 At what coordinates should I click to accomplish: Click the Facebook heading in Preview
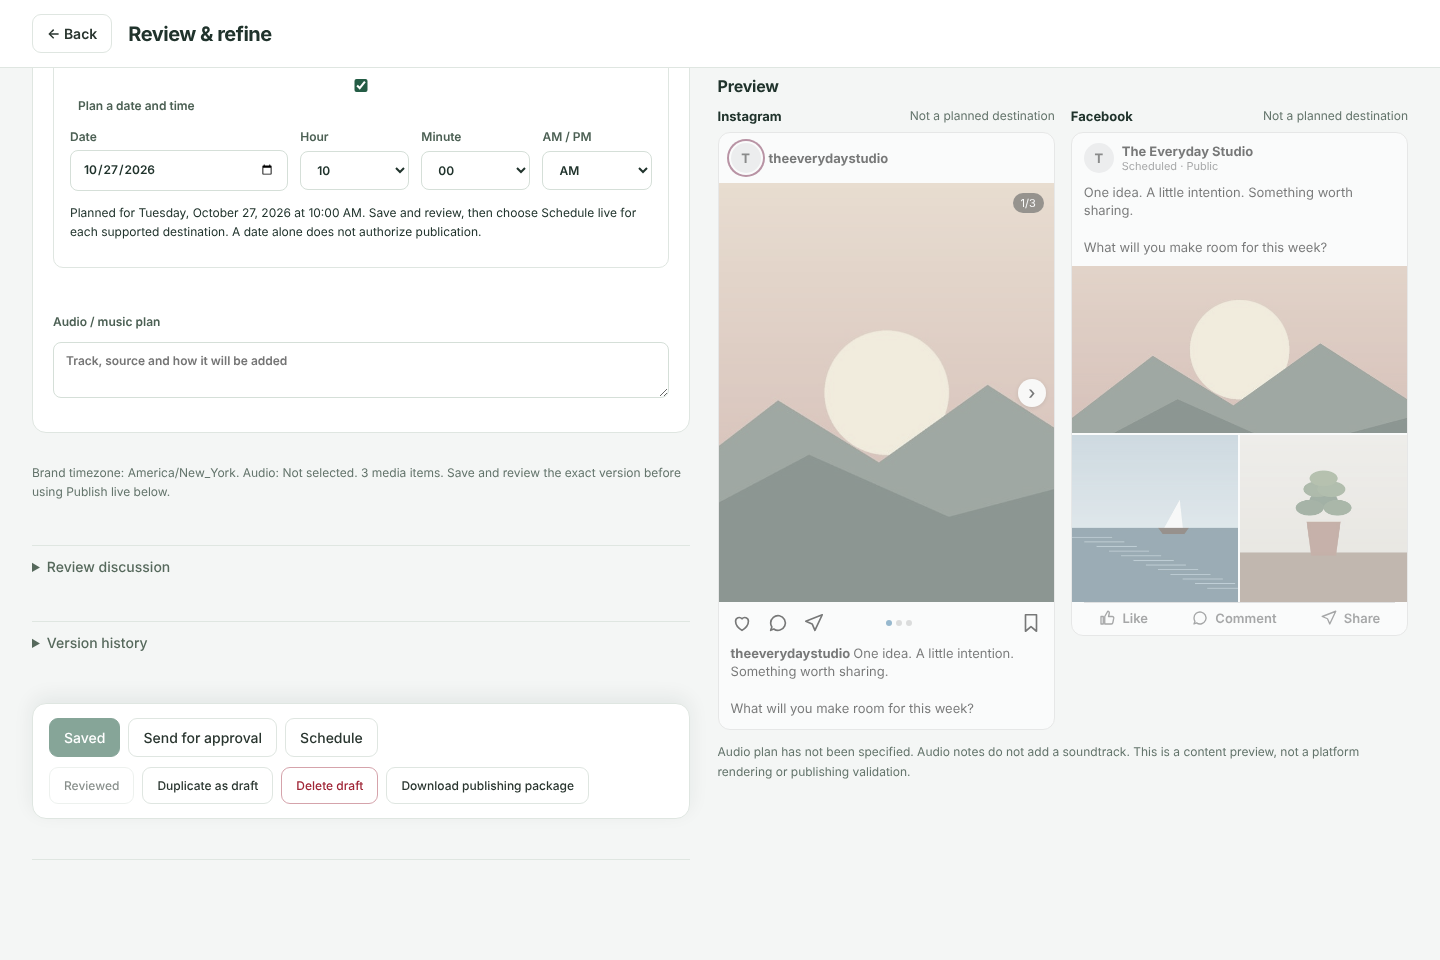tap(1102, 117)
